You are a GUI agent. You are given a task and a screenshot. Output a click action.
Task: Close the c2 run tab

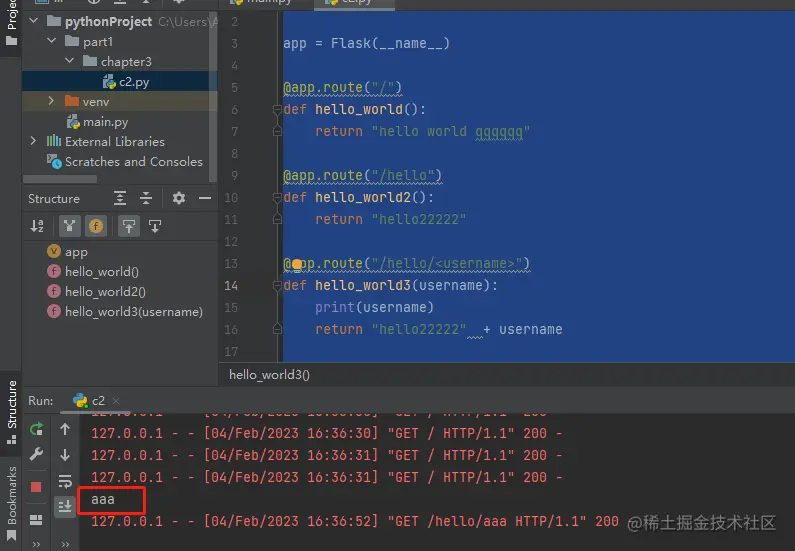[x=116, y=400]
